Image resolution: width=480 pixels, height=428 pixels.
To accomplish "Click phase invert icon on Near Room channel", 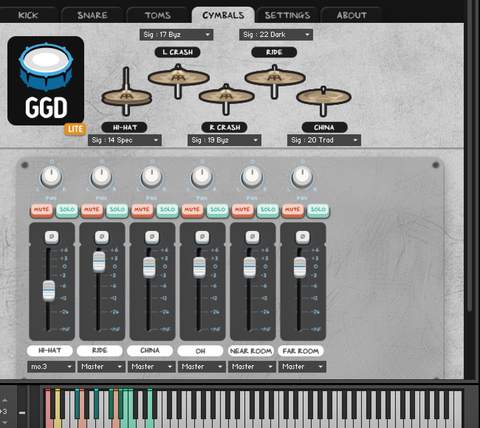I will [x=252, y=237].
